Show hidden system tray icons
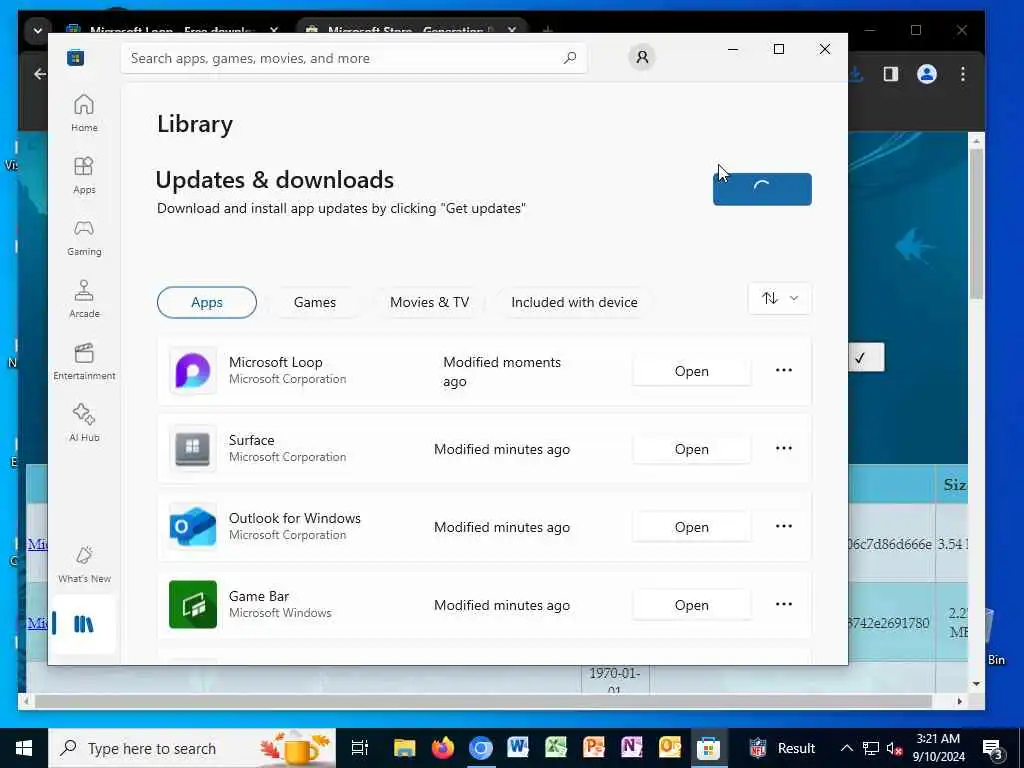Screen dimensions: 1024x768 tap(846, 748)
